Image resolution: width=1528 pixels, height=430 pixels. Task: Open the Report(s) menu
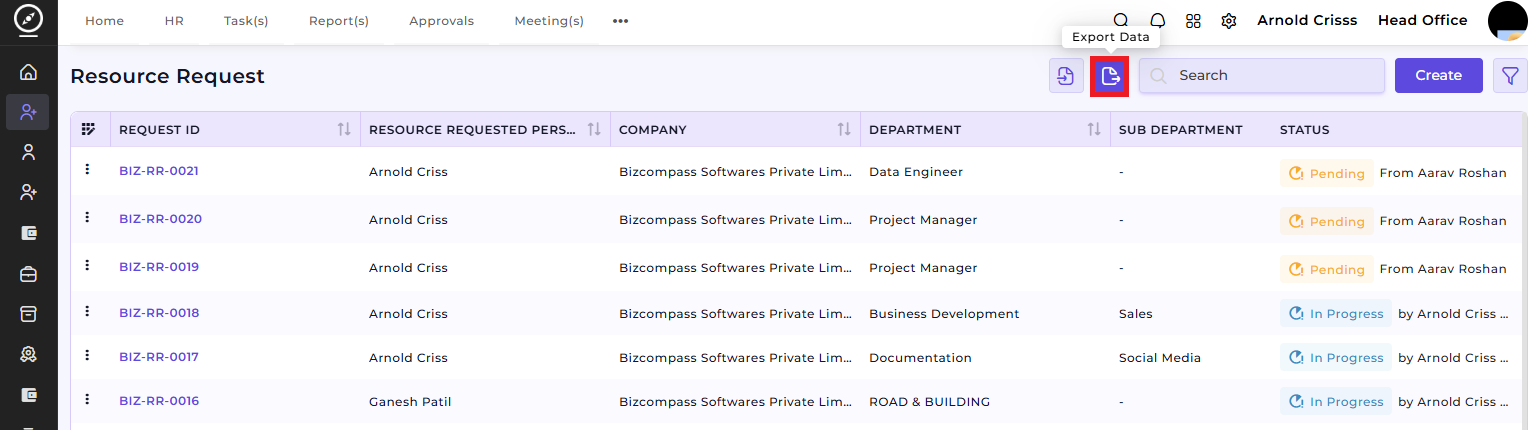tap(339, 21)
